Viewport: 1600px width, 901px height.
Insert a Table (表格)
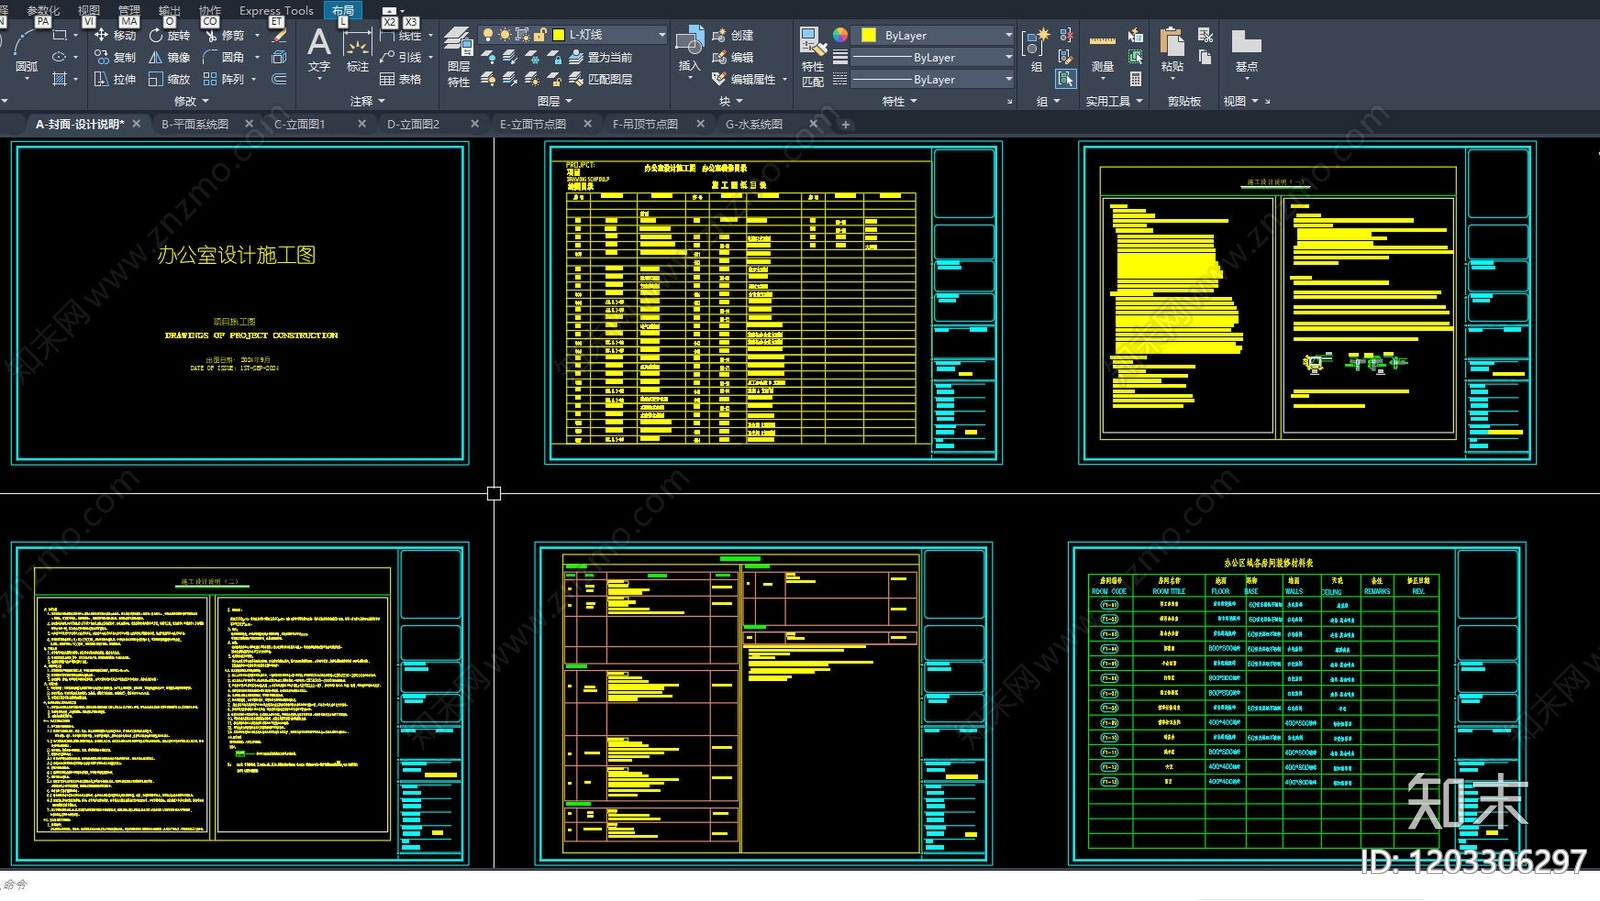coord(400,79)
